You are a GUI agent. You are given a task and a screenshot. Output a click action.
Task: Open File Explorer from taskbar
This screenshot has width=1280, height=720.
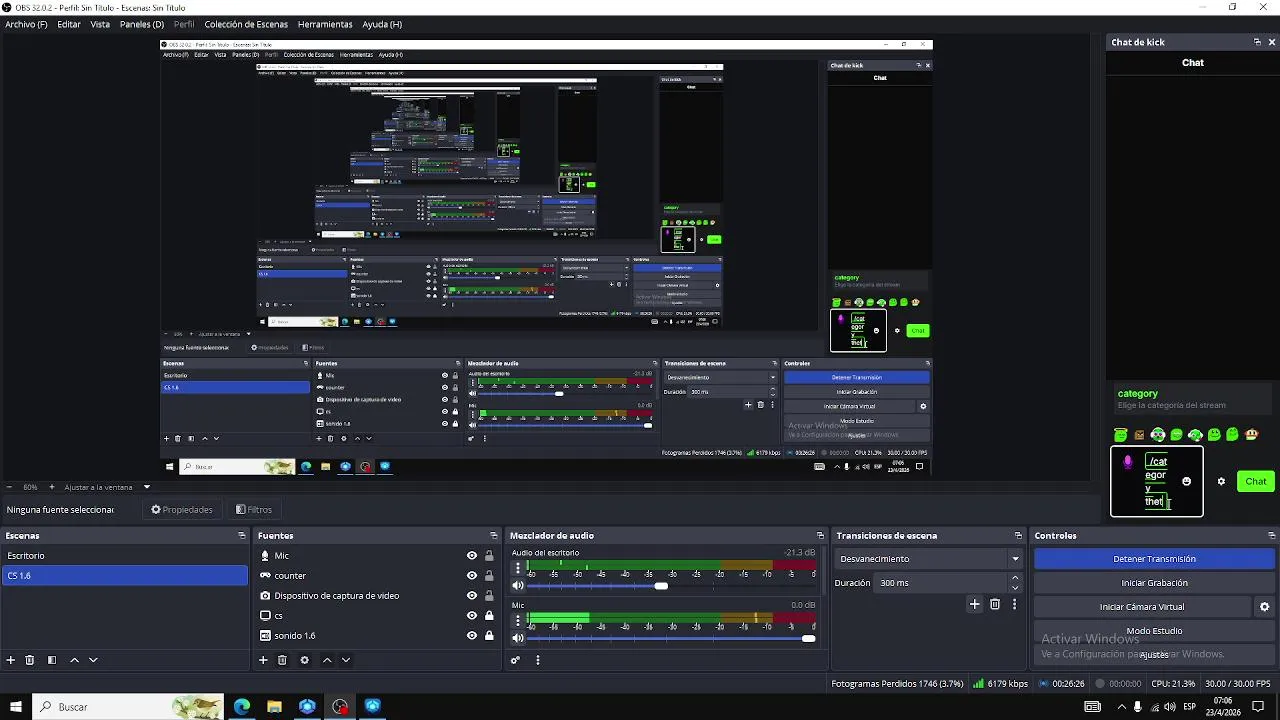point(274,707)
